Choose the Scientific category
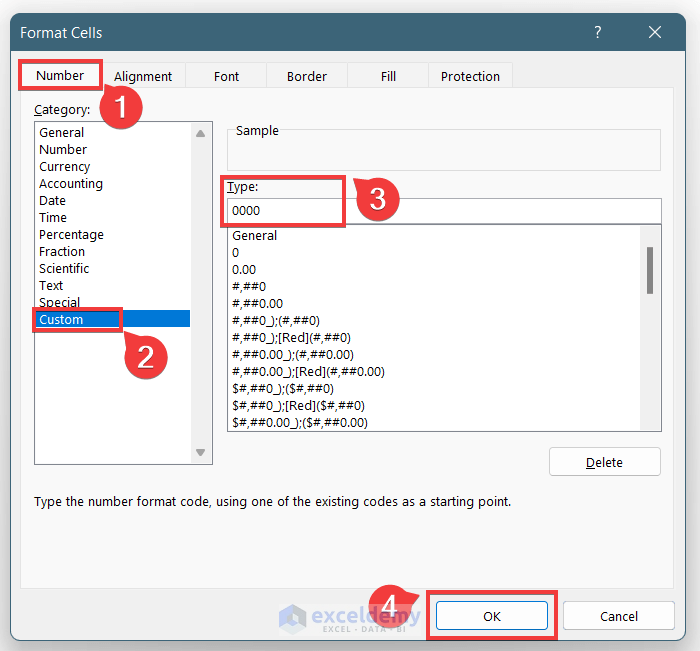Screen dimensions: 700x651 click(113, 268)
